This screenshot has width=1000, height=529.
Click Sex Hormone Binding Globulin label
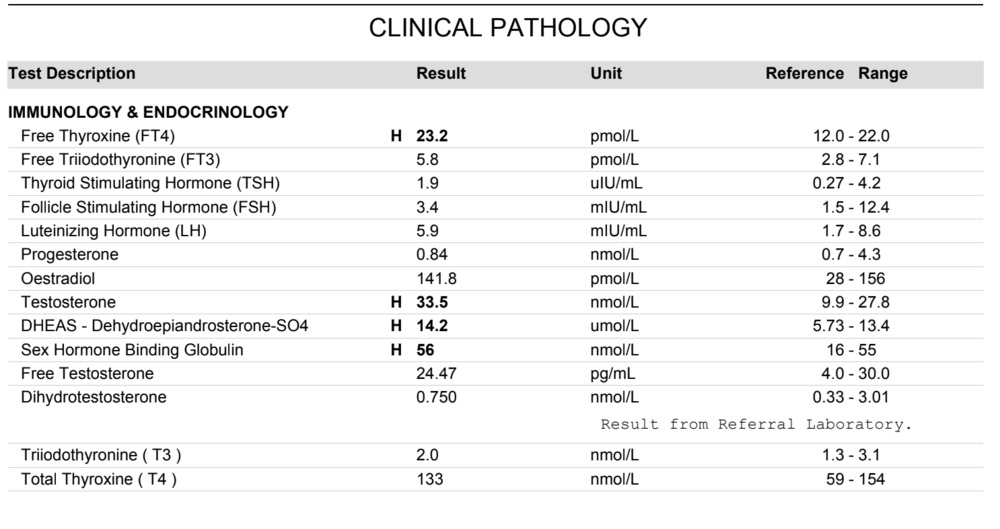pyautogui.click(x=132, y=350)
